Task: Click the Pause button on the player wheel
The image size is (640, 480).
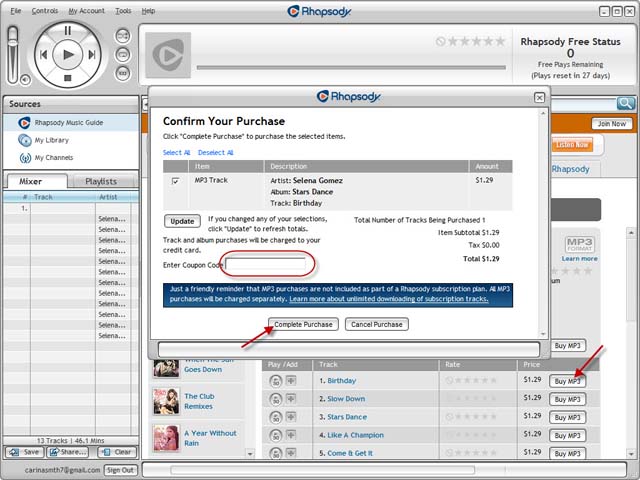Action: click(x=67, y=31)
